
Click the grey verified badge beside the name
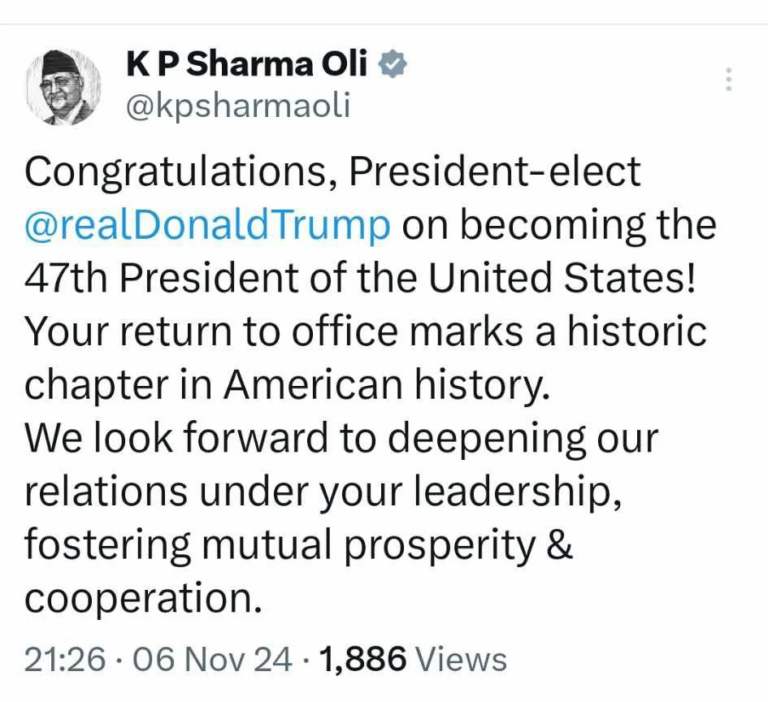(395, 66)
